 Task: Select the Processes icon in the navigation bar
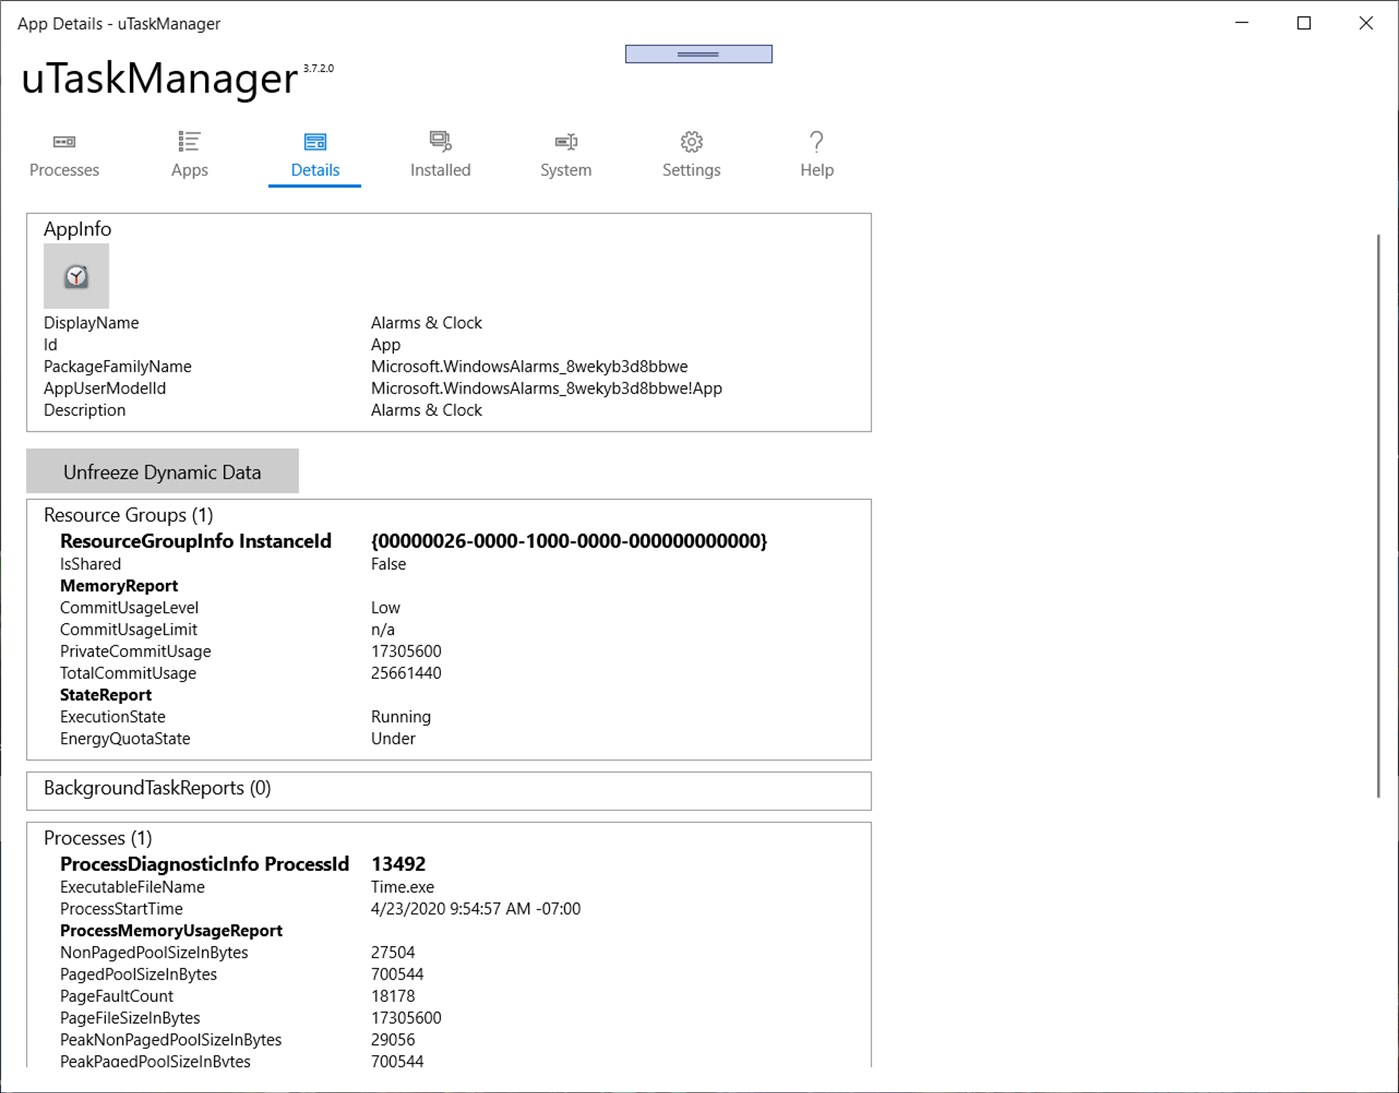63,142
